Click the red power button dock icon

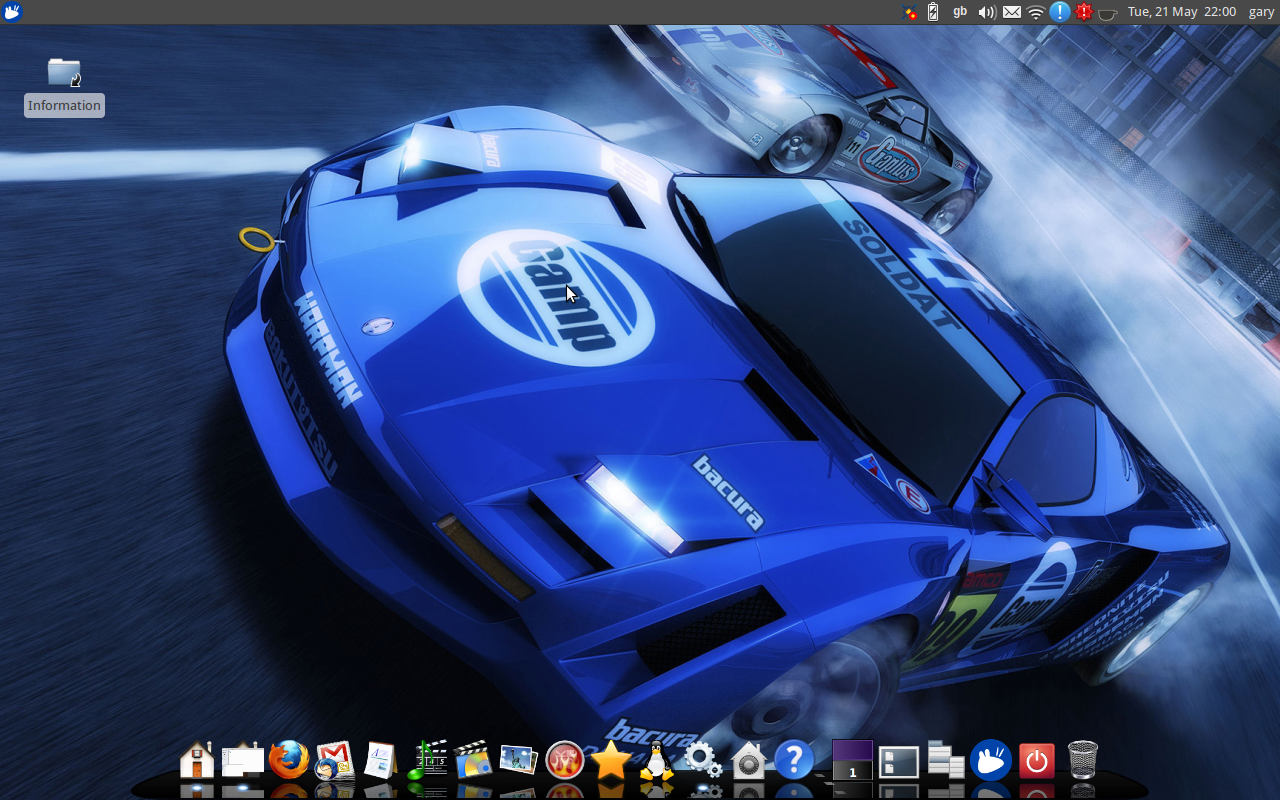(x=1037, y=761)
